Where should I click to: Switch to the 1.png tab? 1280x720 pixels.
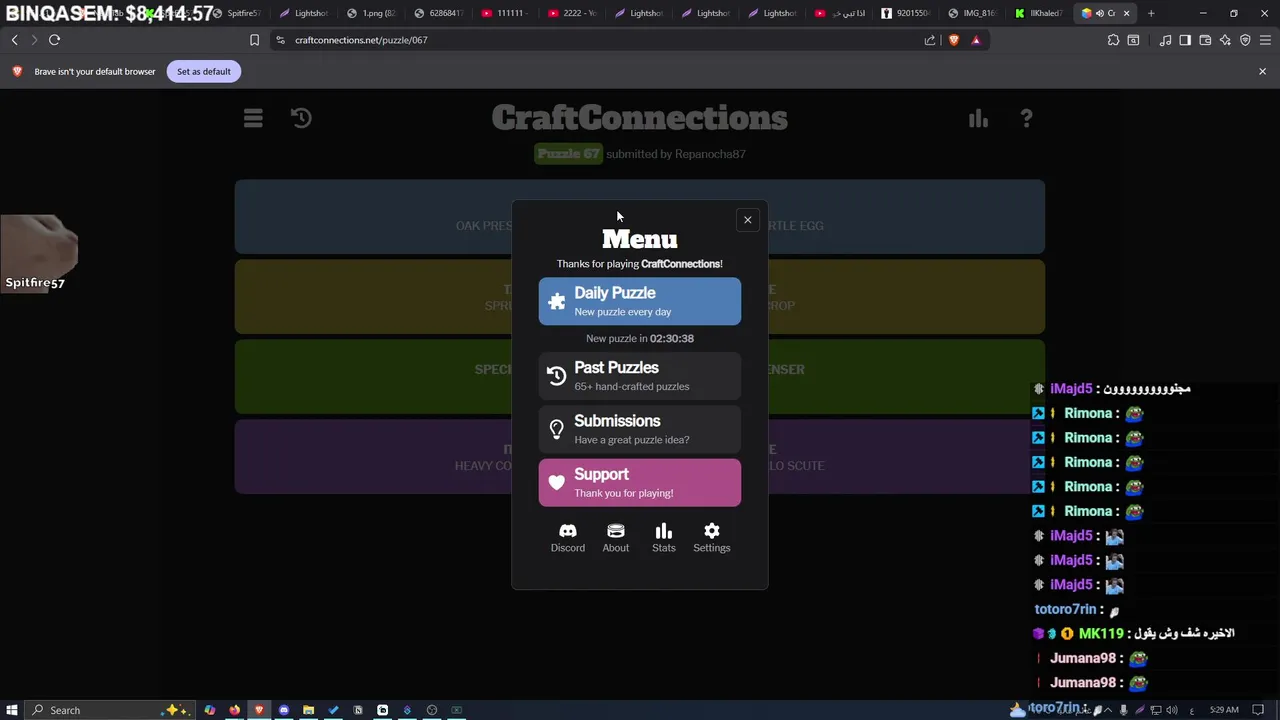(x=372, y=13)
